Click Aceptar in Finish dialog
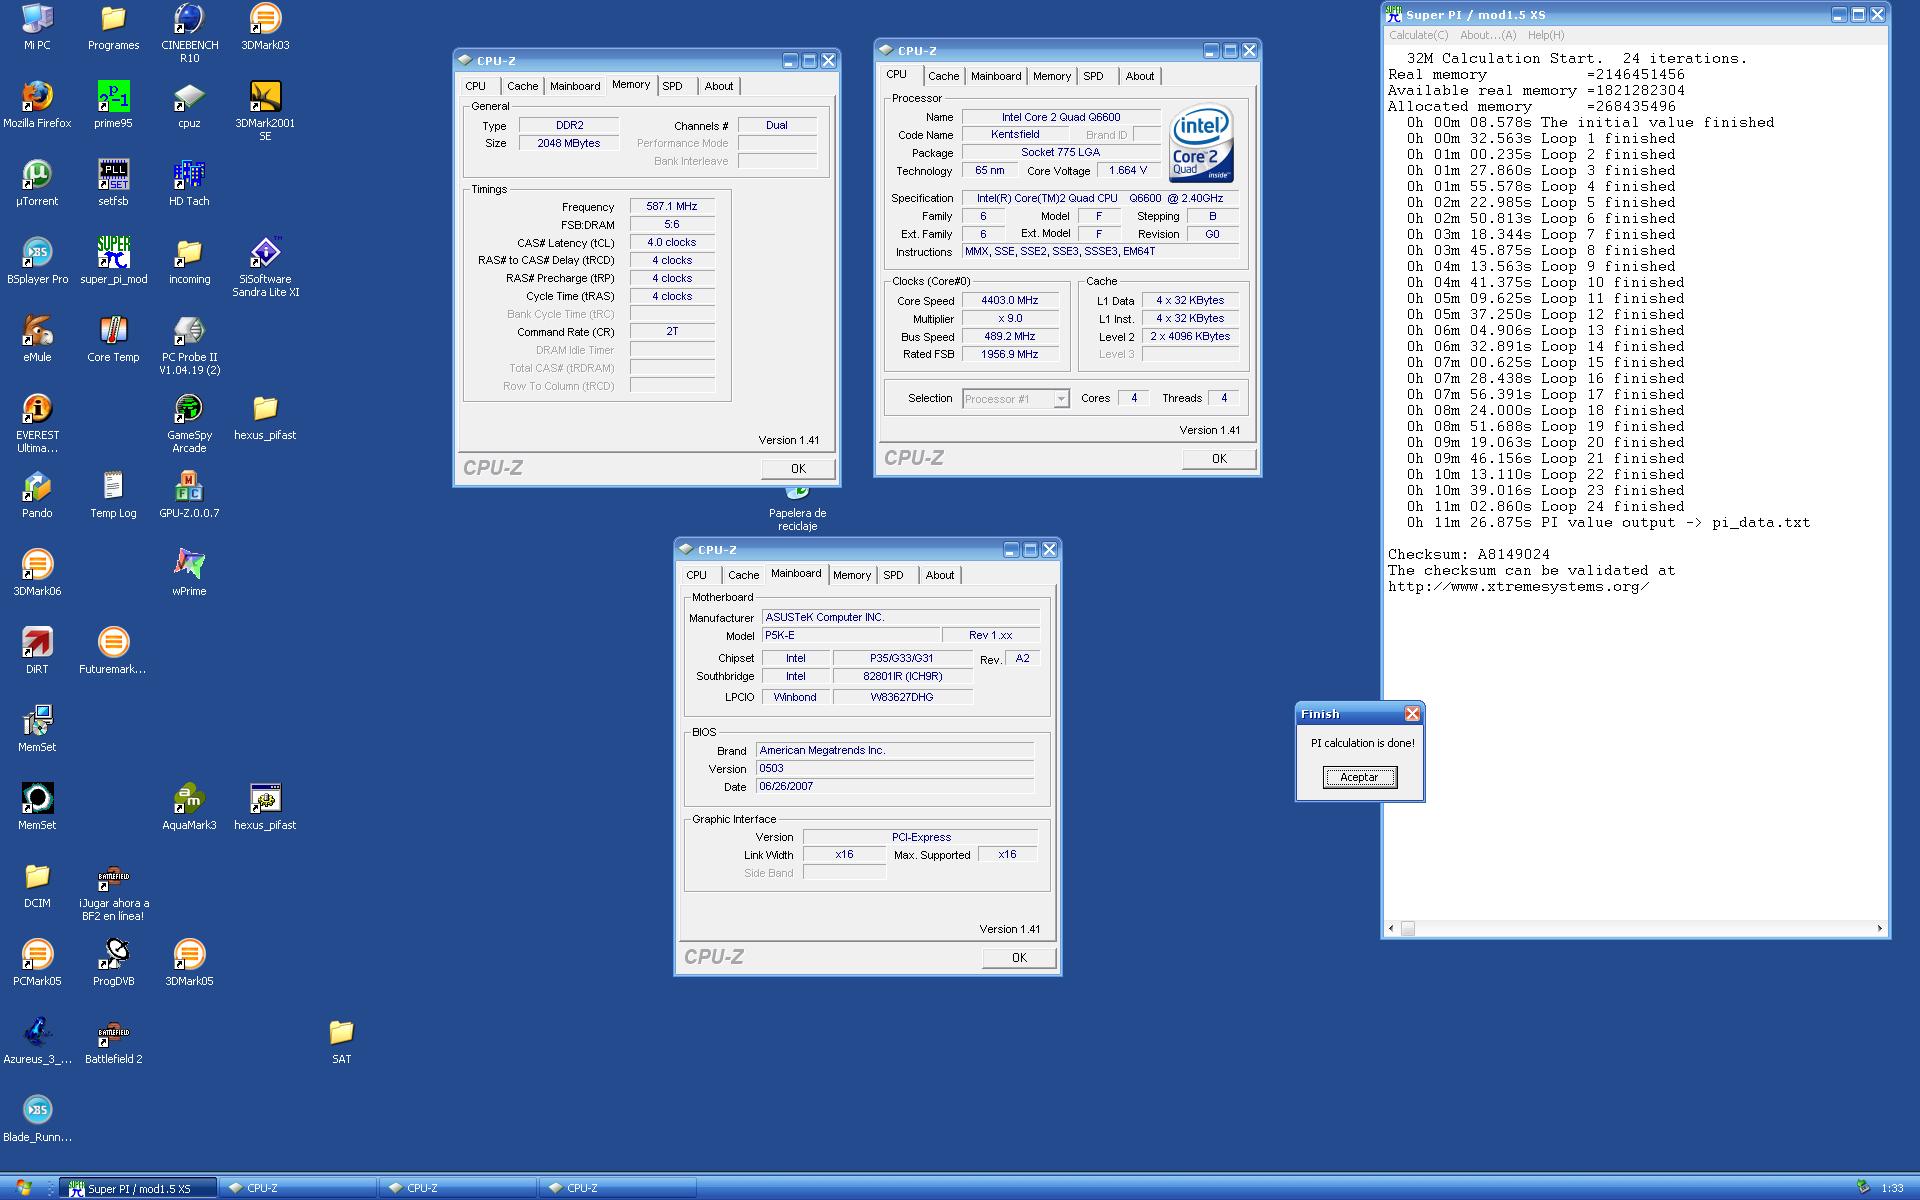Viewport: 1920px width, 1200px height. coord(1359,777)
